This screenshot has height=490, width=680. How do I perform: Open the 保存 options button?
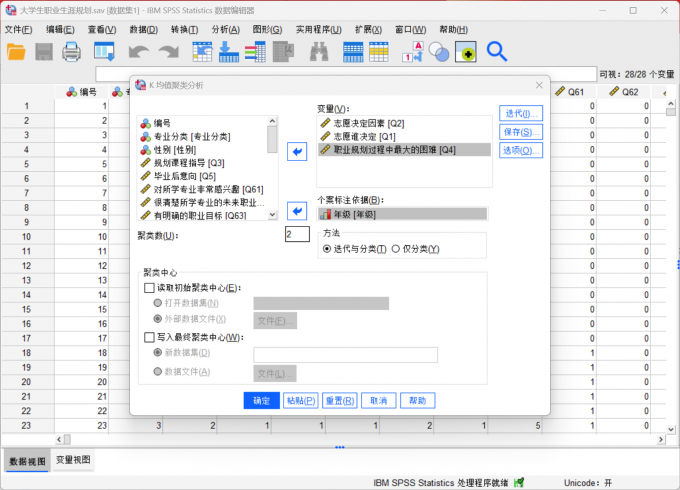coord(520,132)
